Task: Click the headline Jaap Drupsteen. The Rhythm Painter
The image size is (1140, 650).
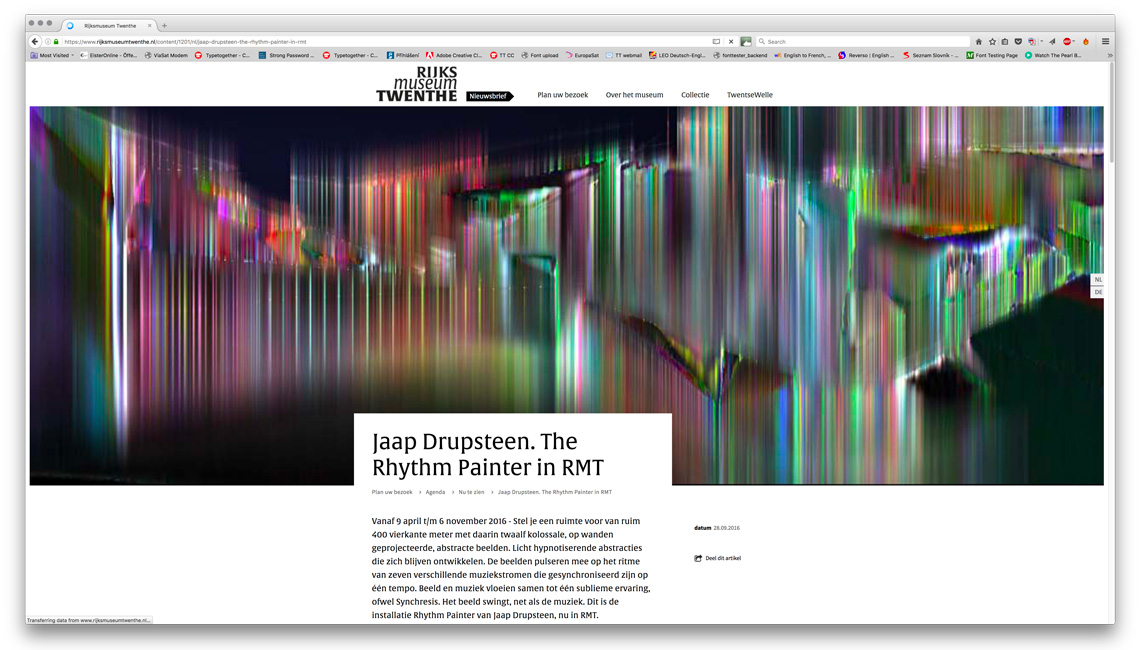Action: tap(488, 454)
